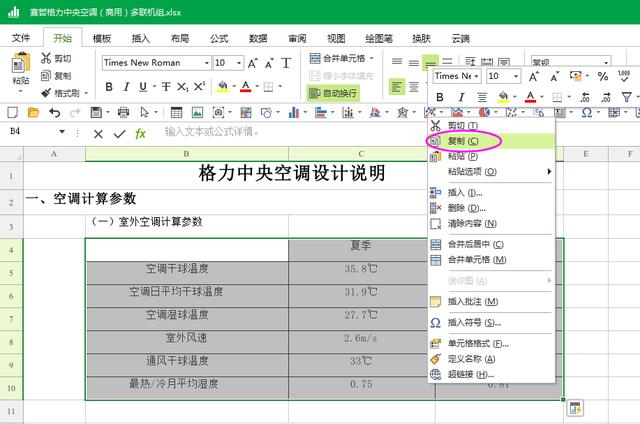The height and width of the screenshot is (424, 640).
Task: Click the ribbon Copy (复制) button
Action: (56, 76)
